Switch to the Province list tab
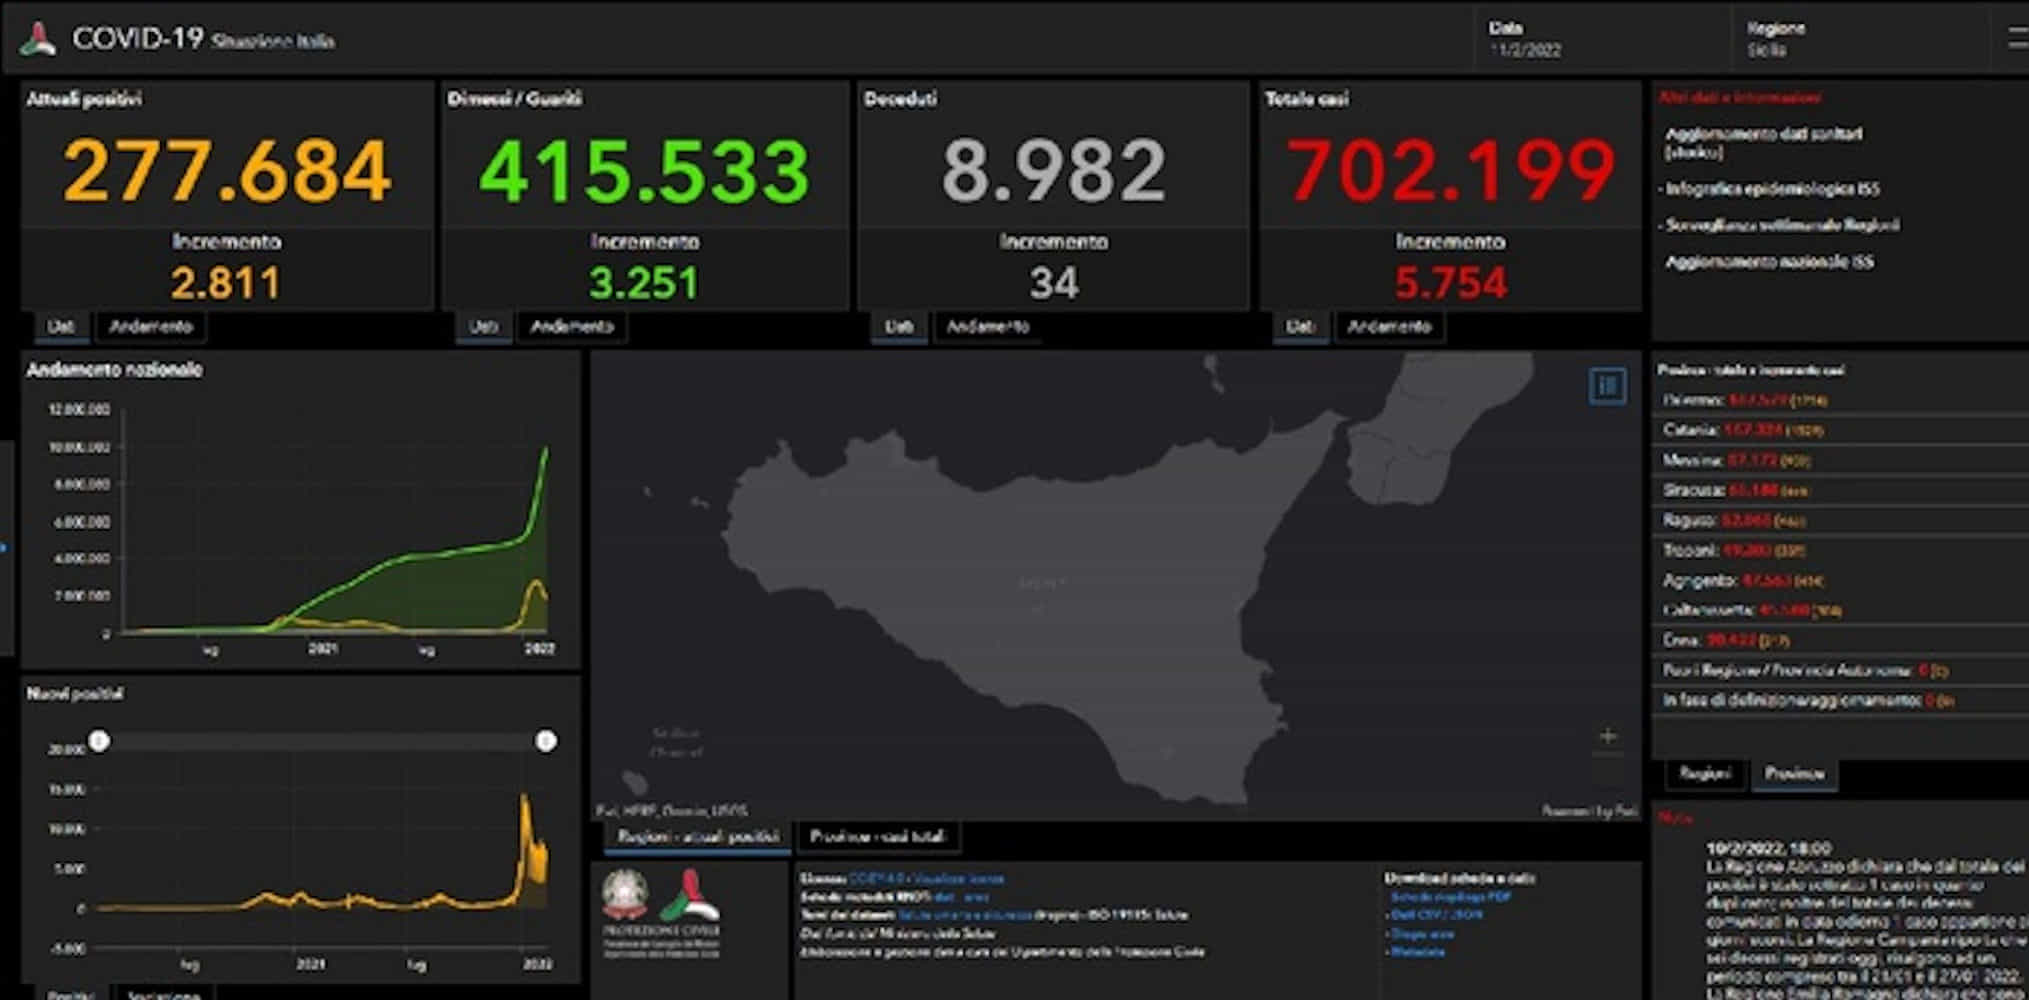 tap(1794, 774)
